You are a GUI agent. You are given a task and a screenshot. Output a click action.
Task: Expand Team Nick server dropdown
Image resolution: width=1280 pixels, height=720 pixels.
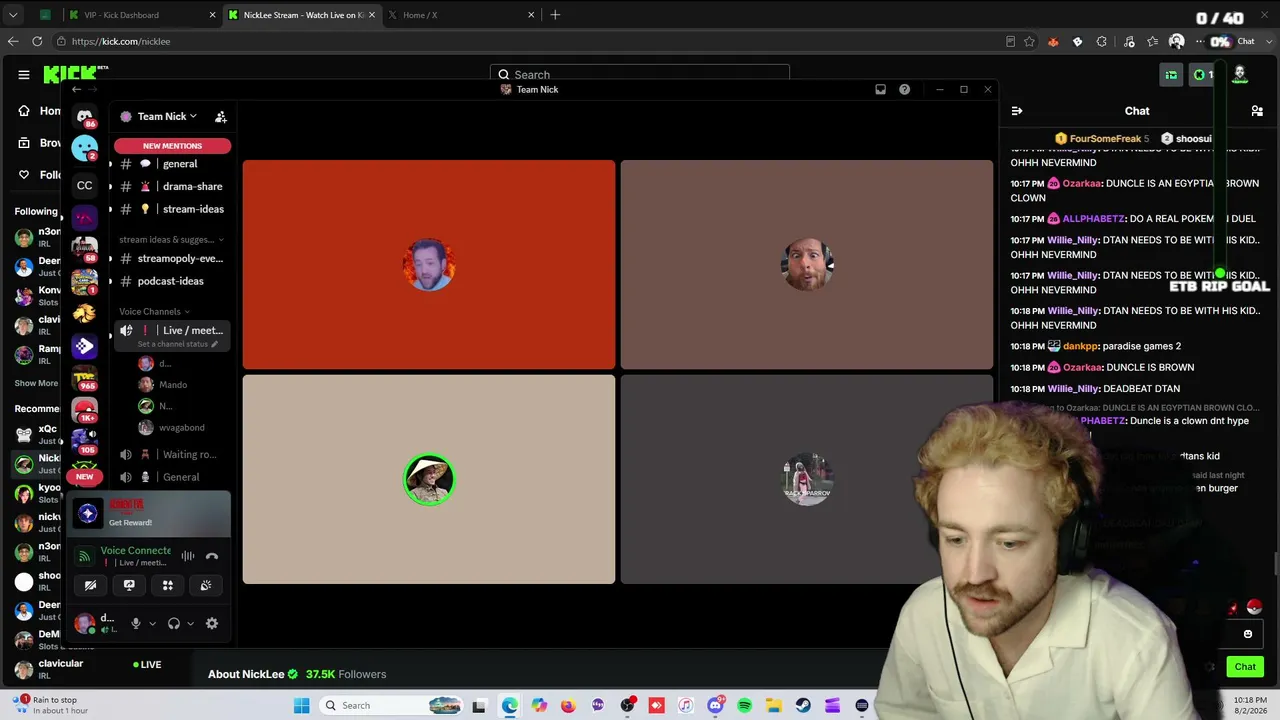[193, 117]
